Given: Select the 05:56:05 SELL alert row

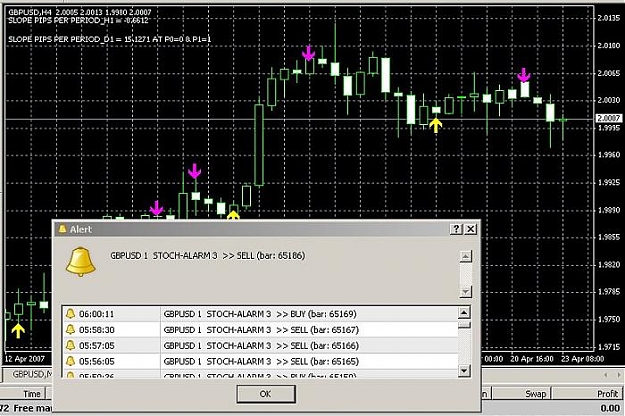Looking at the screenshot, I should pyautogui.click(x=260, y=361).
